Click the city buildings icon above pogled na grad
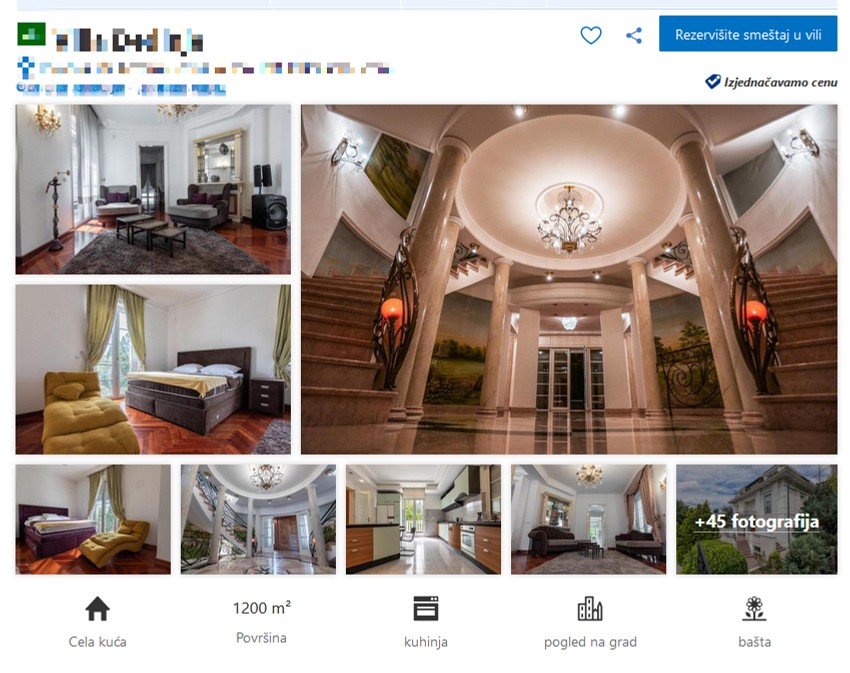Image resolution: width=850 pixels, height=673 pixels. click(x=590, y=608)
